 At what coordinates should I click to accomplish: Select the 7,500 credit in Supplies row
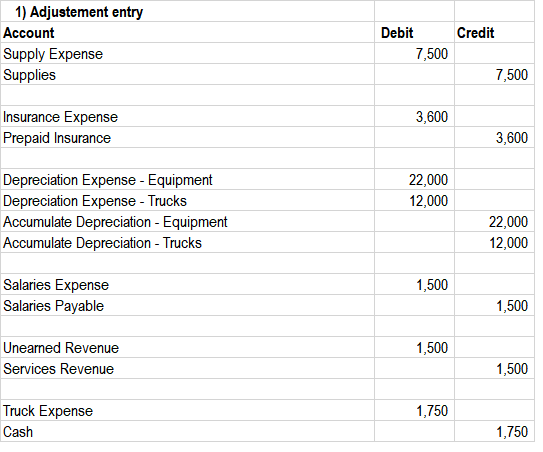tap(495, 74)
